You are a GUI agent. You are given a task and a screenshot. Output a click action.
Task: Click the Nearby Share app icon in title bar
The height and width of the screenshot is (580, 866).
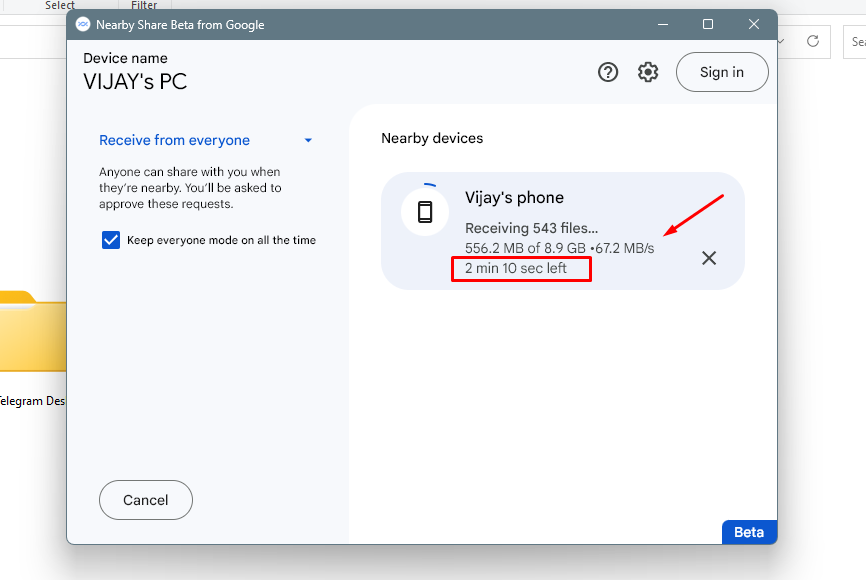point(83,24)
